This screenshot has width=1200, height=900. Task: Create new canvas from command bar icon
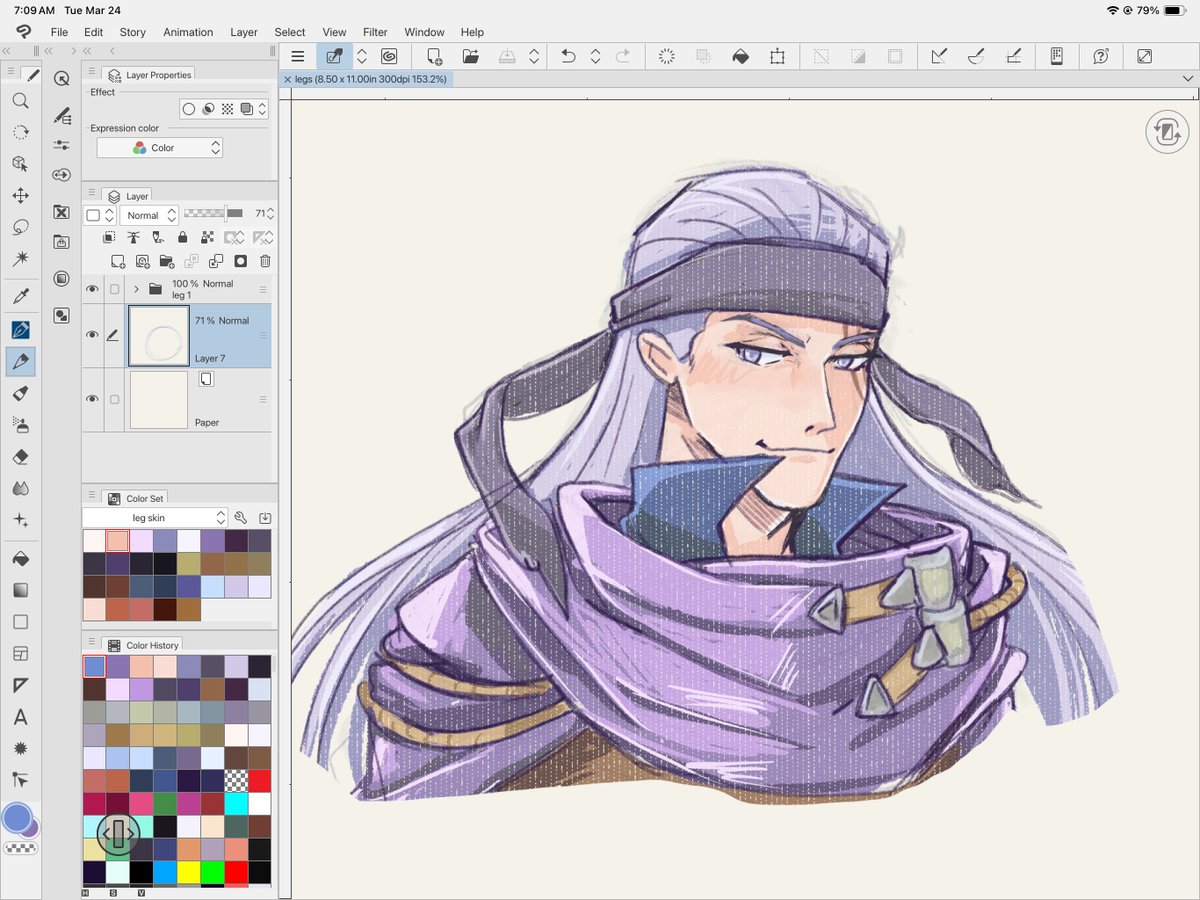[x=435, y=57]
